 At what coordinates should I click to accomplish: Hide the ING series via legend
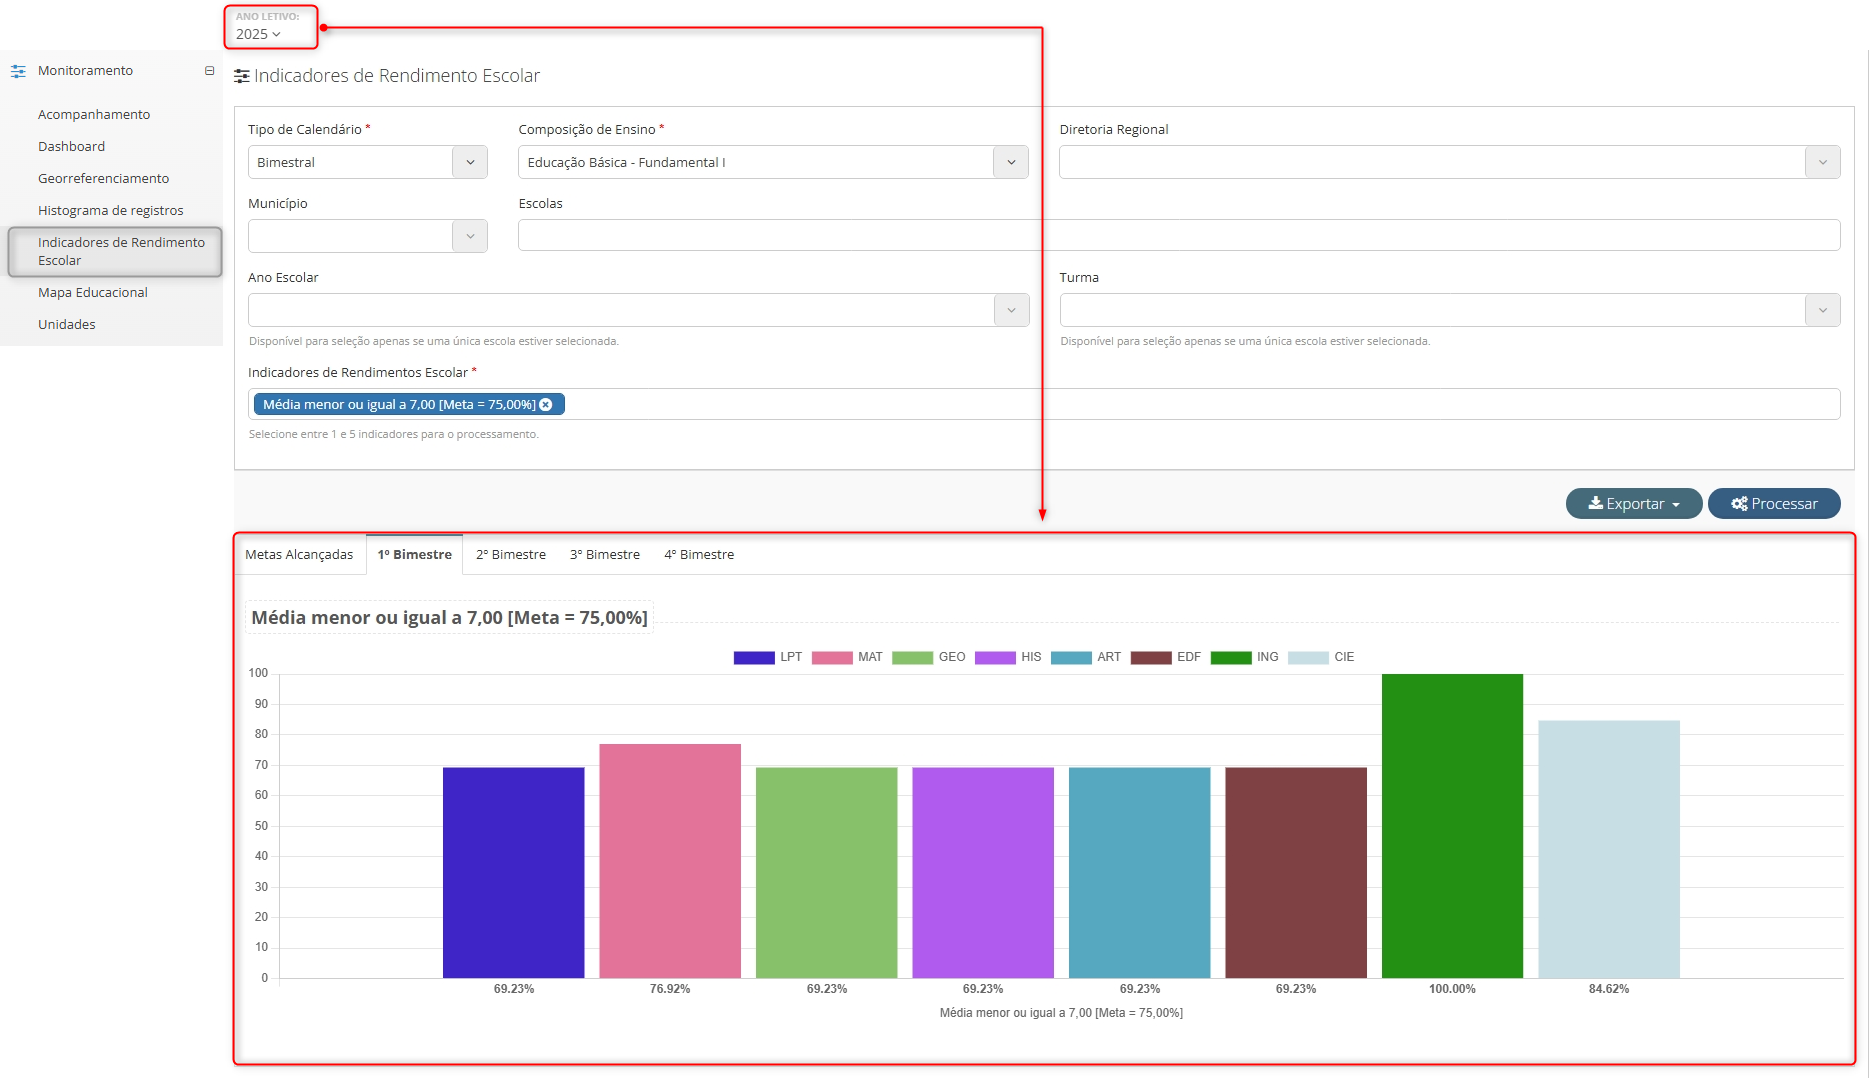point(1244,658)
